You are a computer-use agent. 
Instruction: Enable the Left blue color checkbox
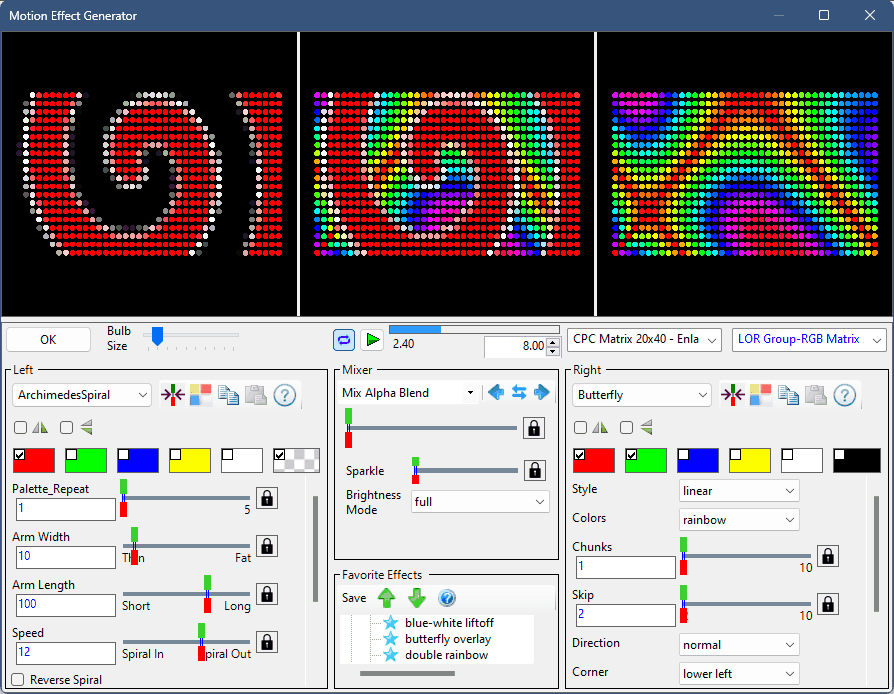(124, 454)
